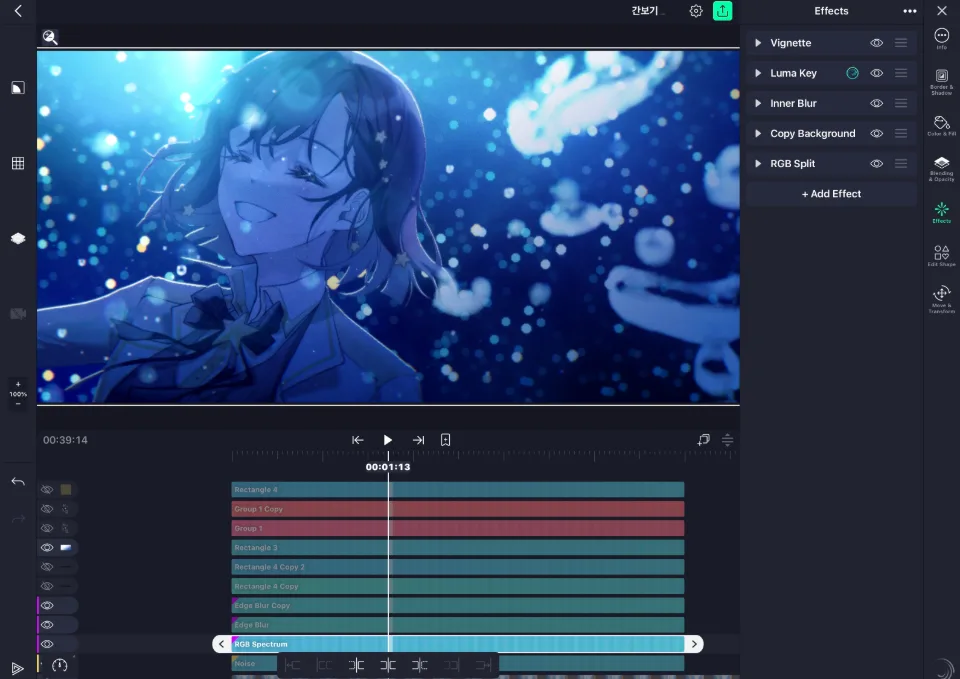Hide the Edge Blur Copy layer

pos(47,606)
